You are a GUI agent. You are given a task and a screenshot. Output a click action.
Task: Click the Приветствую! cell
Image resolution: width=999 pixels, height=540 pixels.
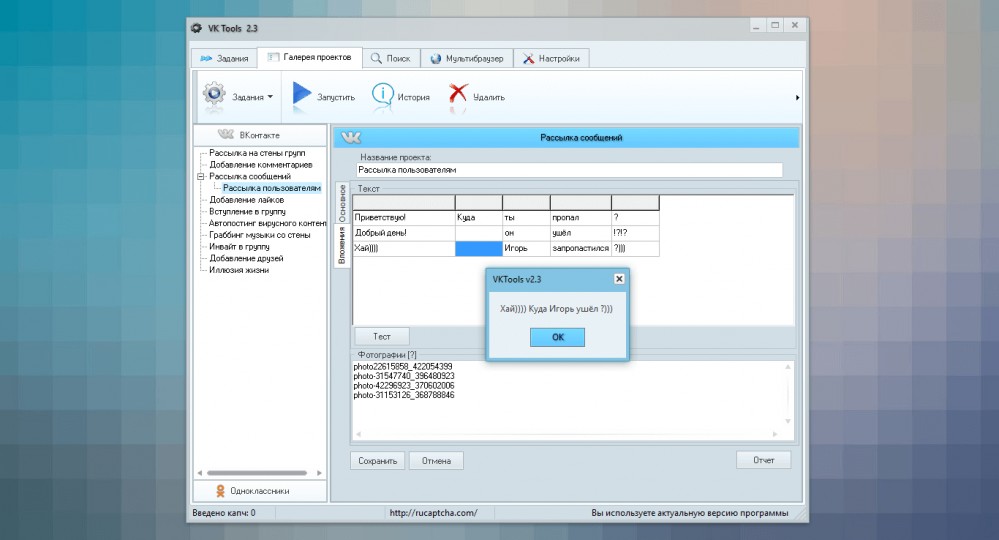[404, 218]
